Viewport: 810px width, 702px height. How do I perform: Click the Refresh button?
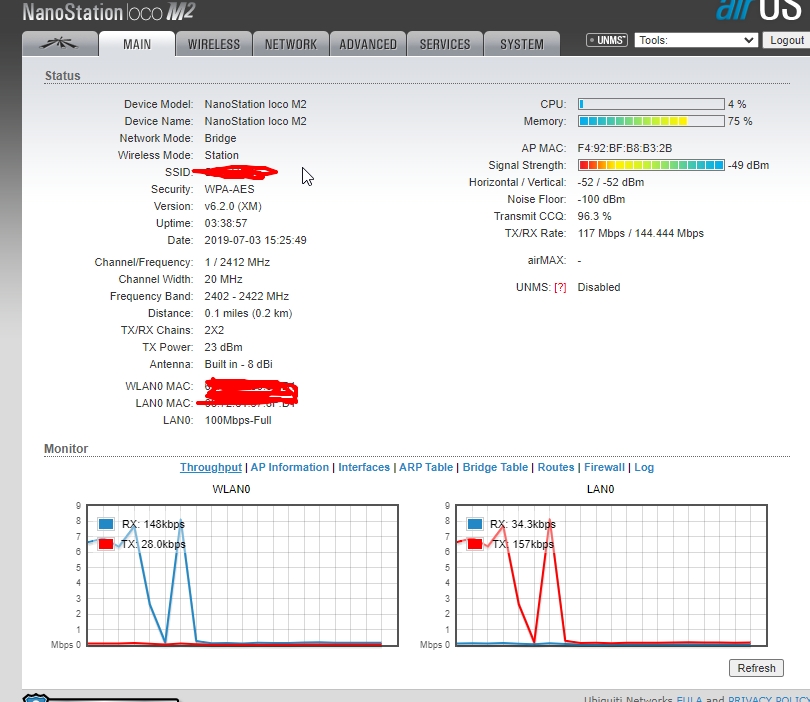756,668
